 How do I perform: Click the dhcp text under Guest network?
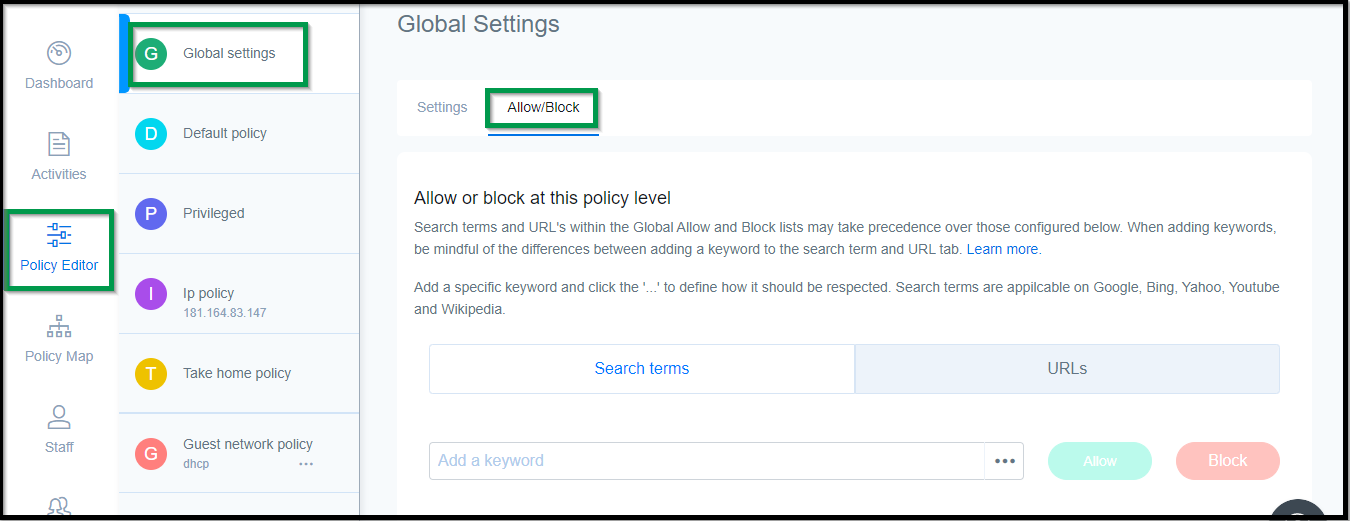196,464
